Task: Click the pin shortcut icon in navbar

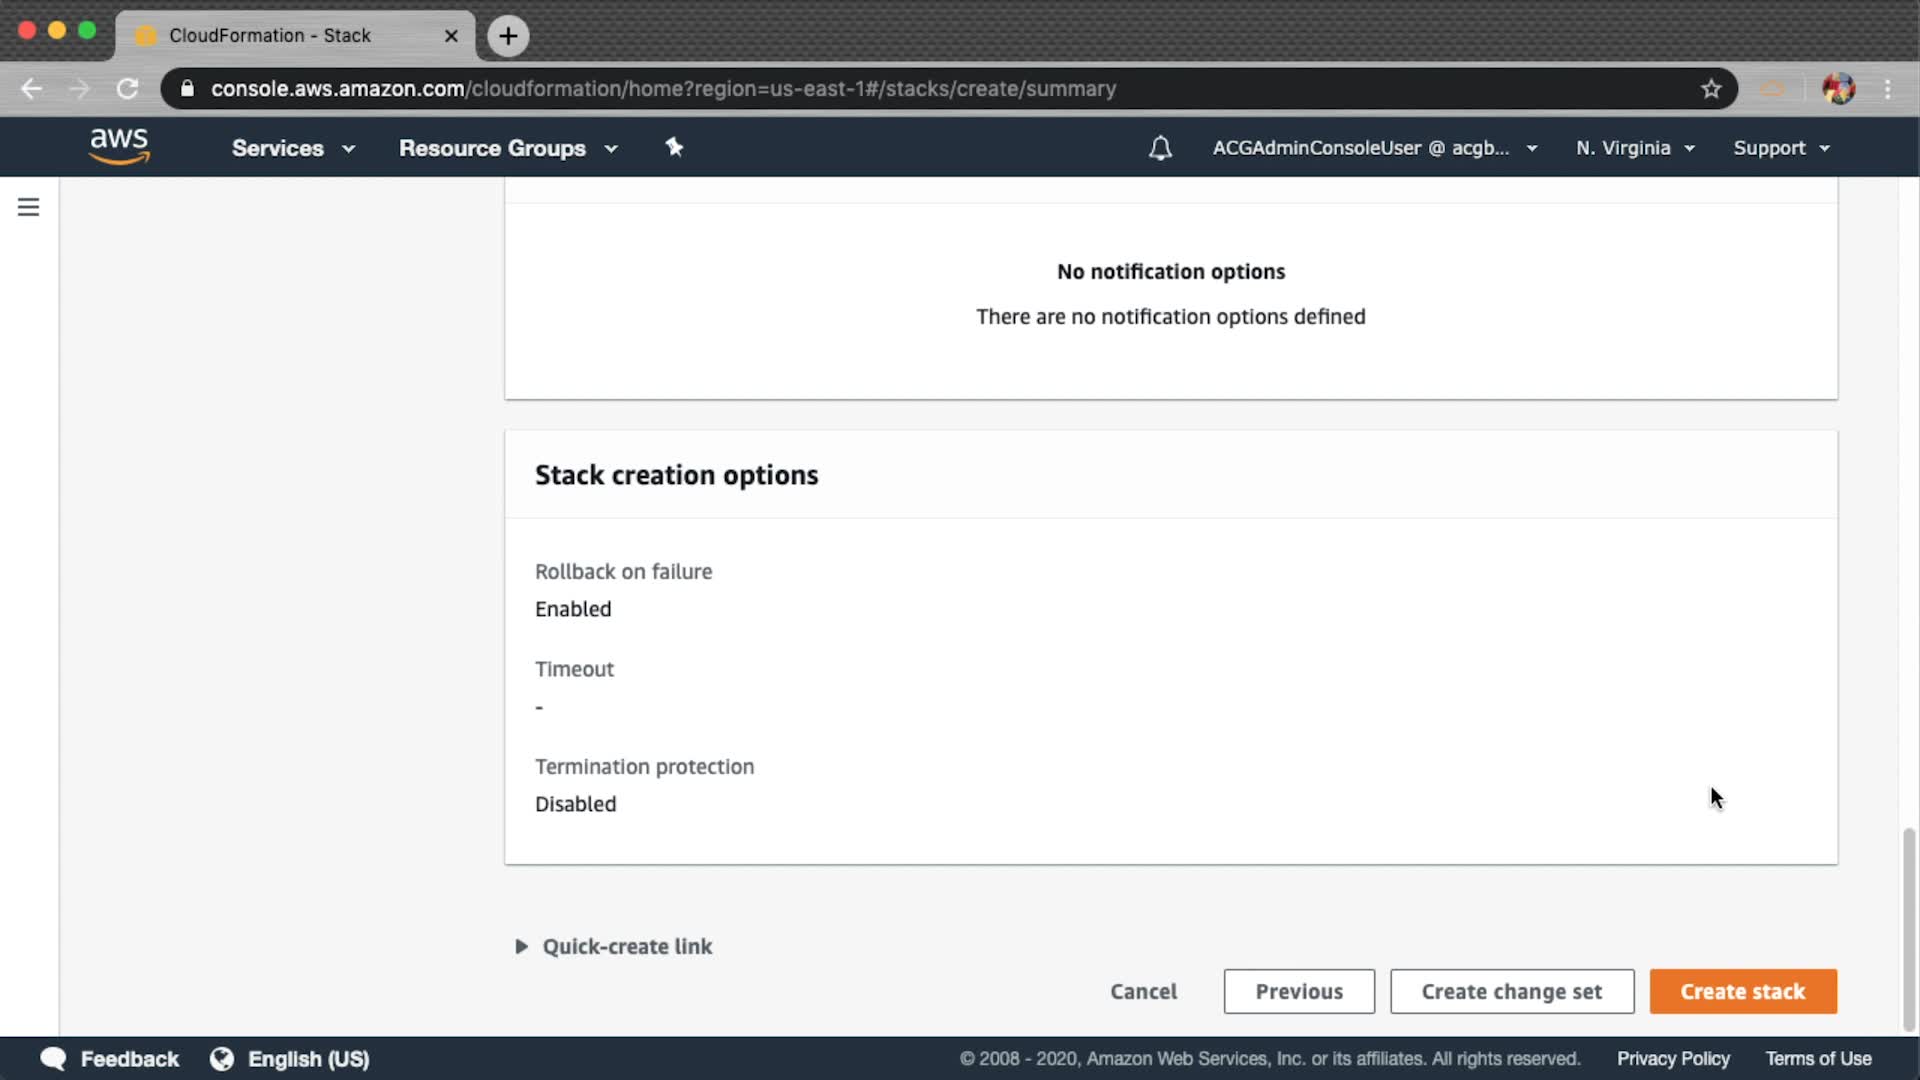Action: pos(674,148)
